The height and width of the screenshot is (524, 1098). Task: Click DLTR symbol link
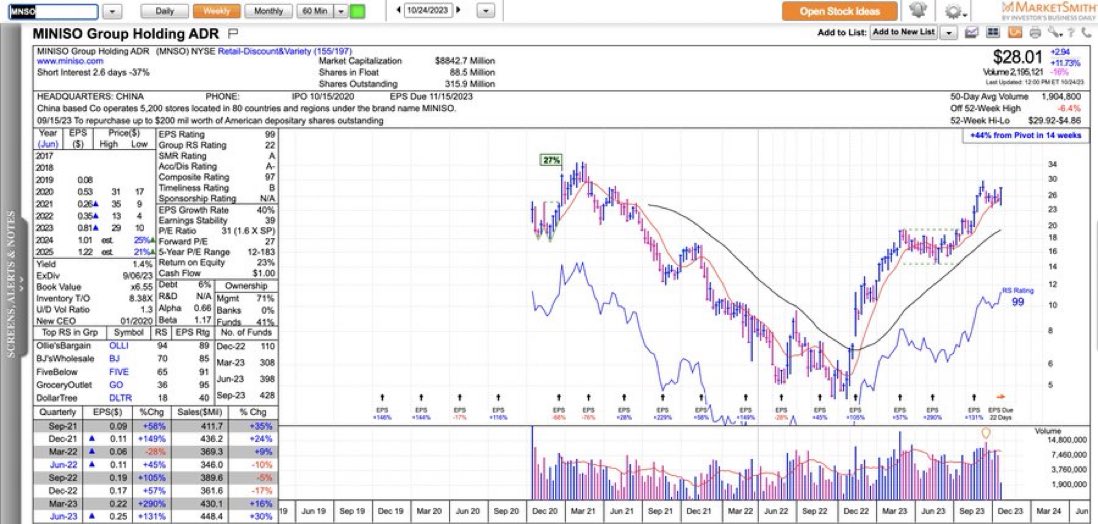coord(119,398)
